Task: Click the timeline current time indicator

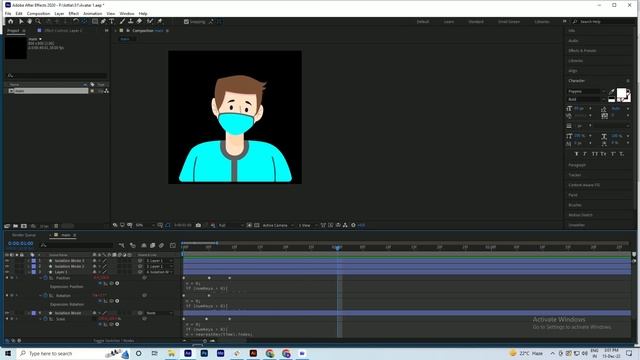Action: 337,247
